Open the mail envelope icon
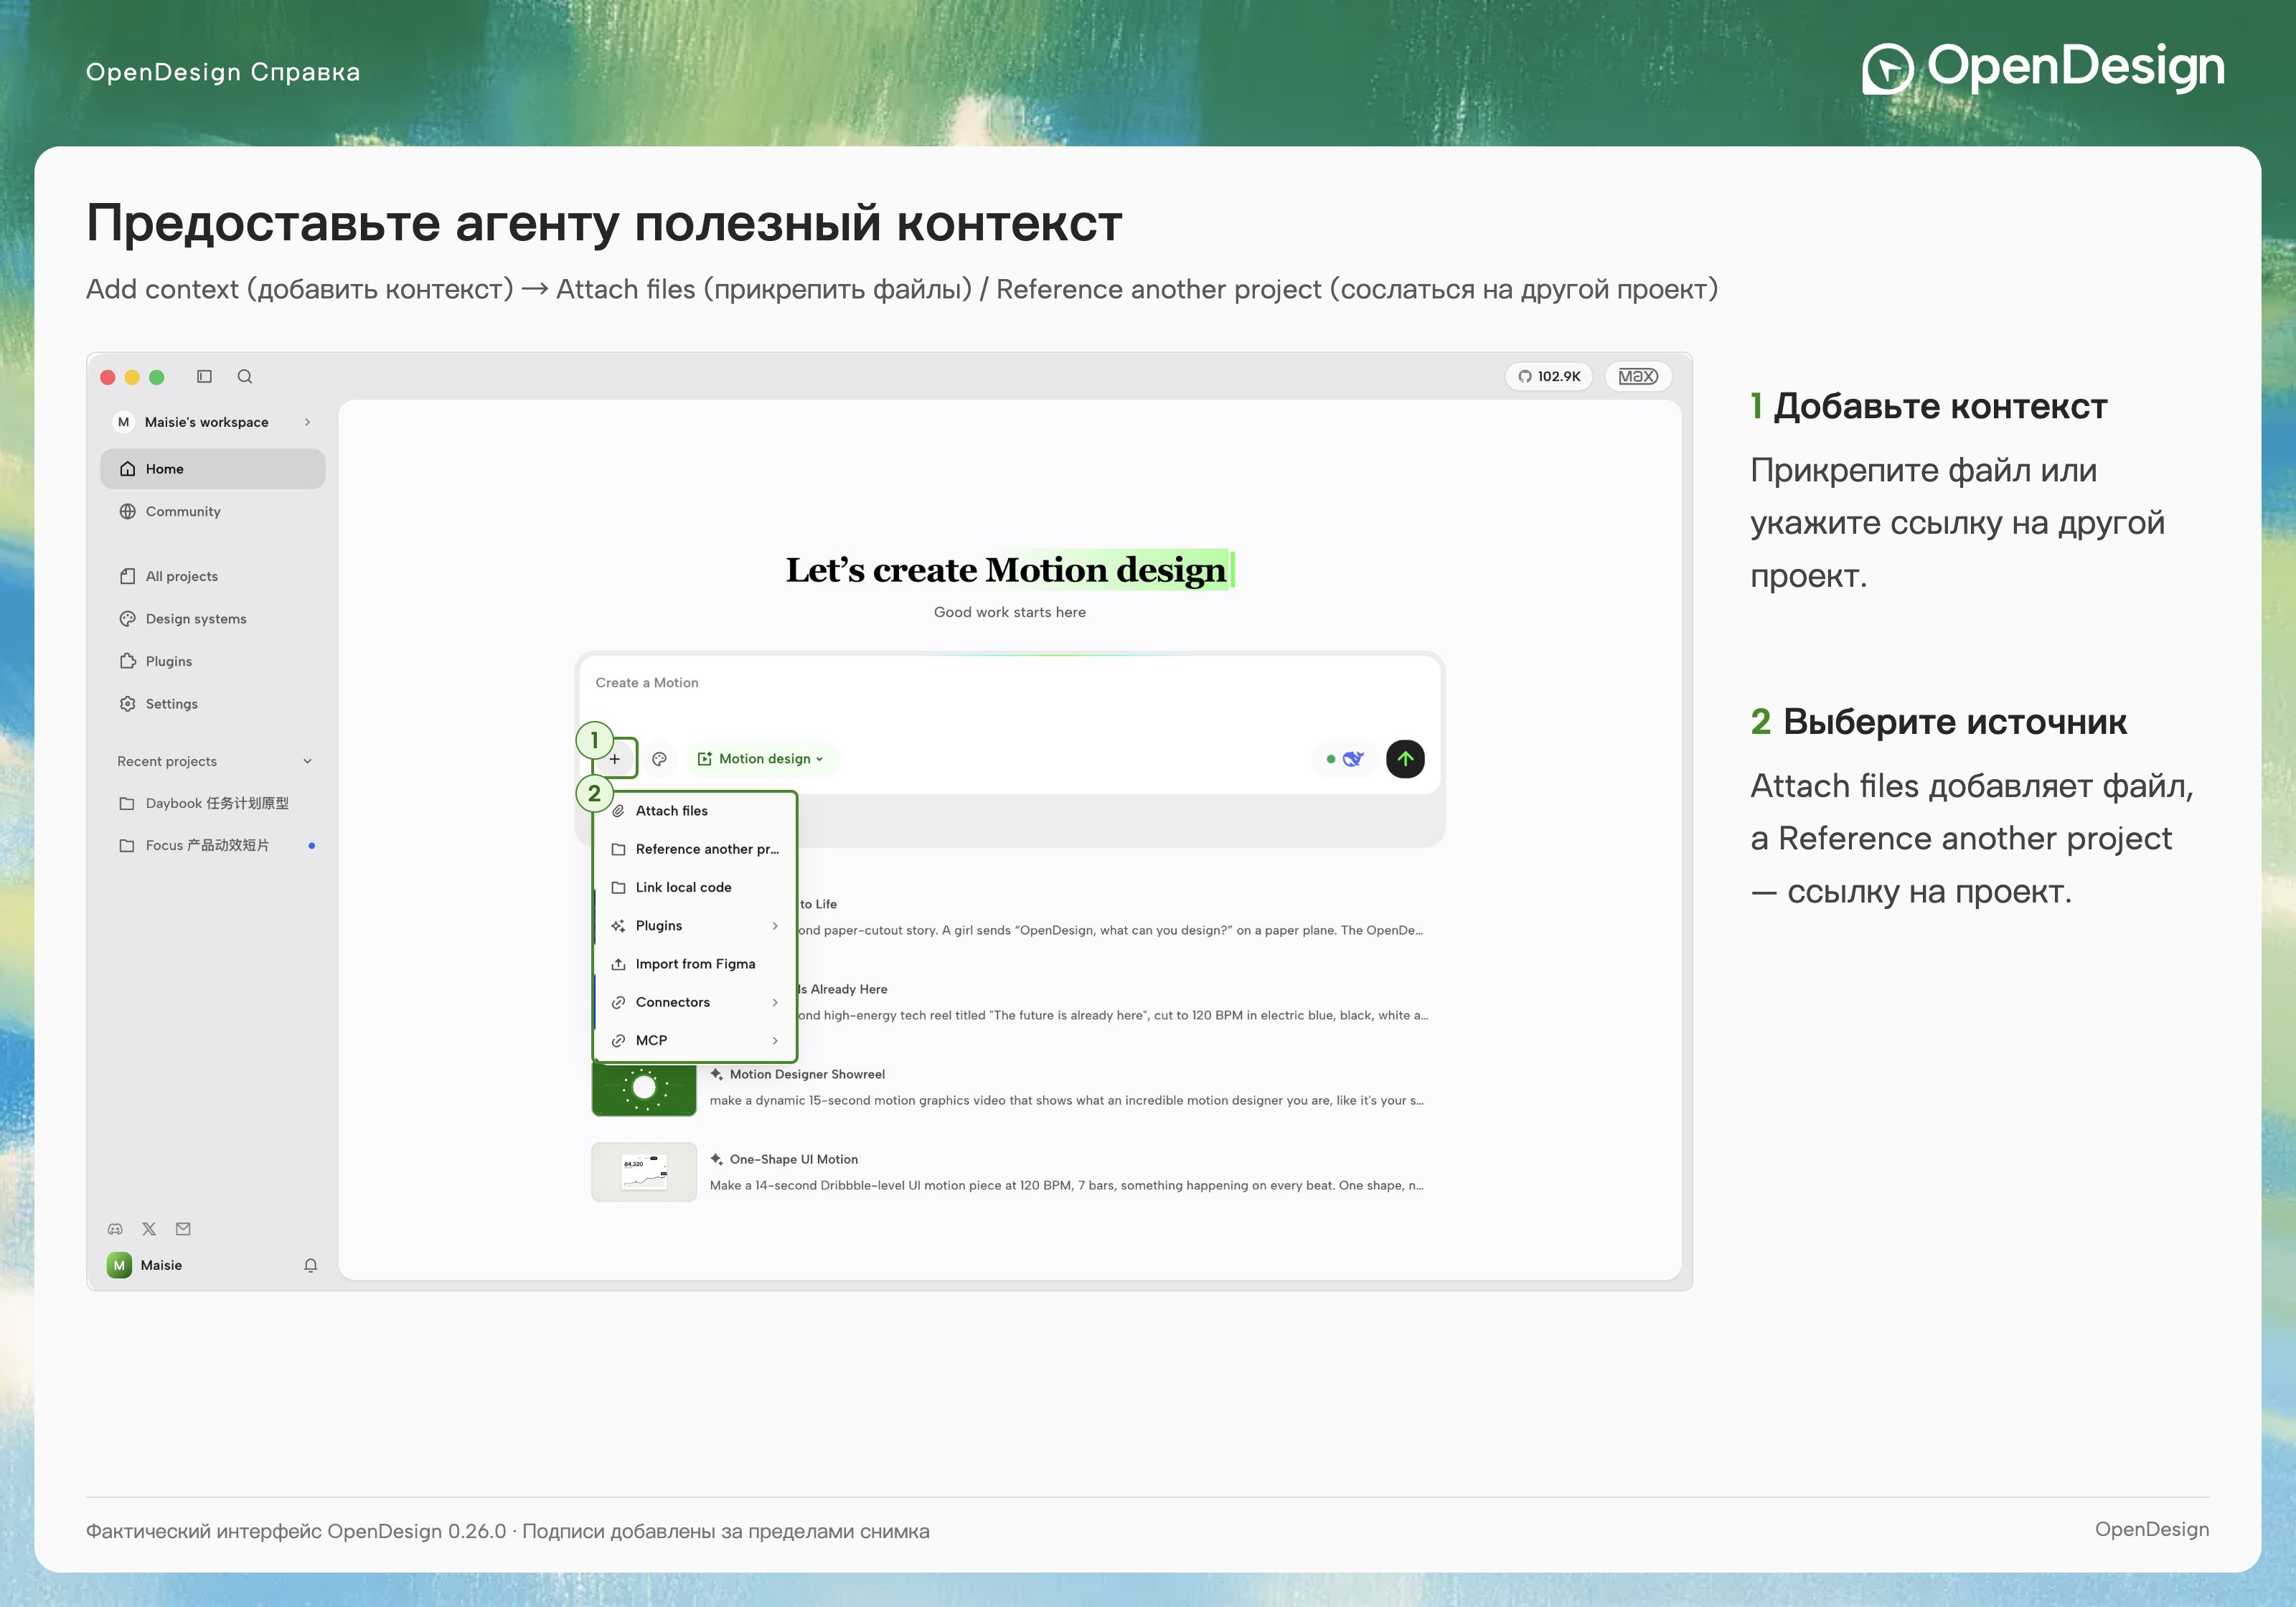This screenshot has height=1607, width=2296. (183, 1229)
